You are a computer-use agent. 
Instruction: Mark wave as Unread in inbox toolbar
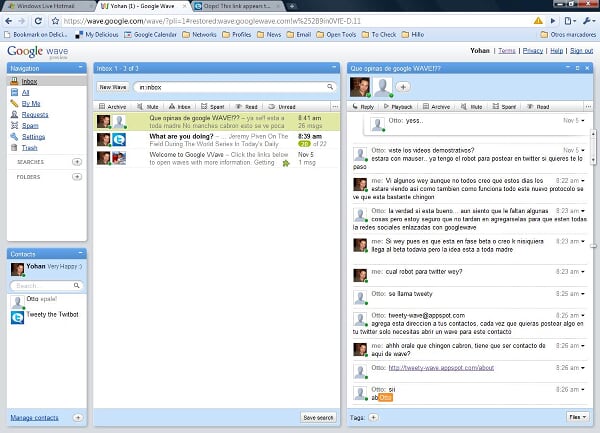(x=282, y=107)
